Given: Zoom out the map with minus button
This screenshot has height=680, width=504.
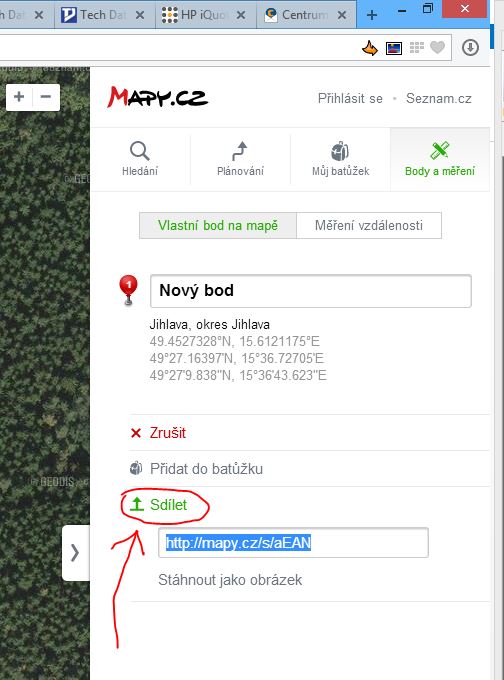Looking at the screenshot, I should pos(46,97).
